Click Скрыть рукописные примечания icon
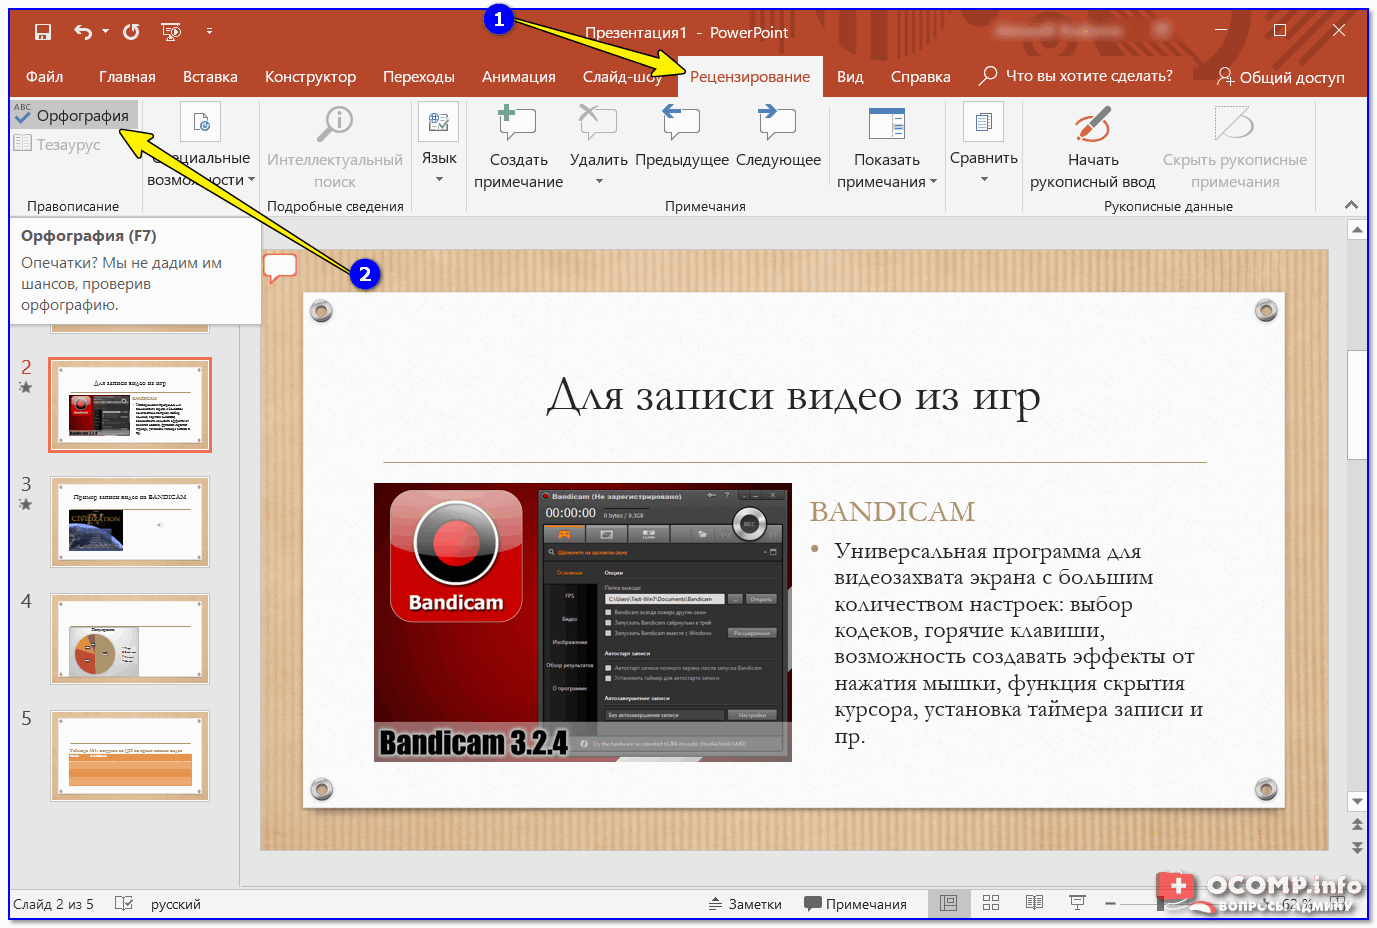The image size is (1377, 928). tap(1234, 123)
